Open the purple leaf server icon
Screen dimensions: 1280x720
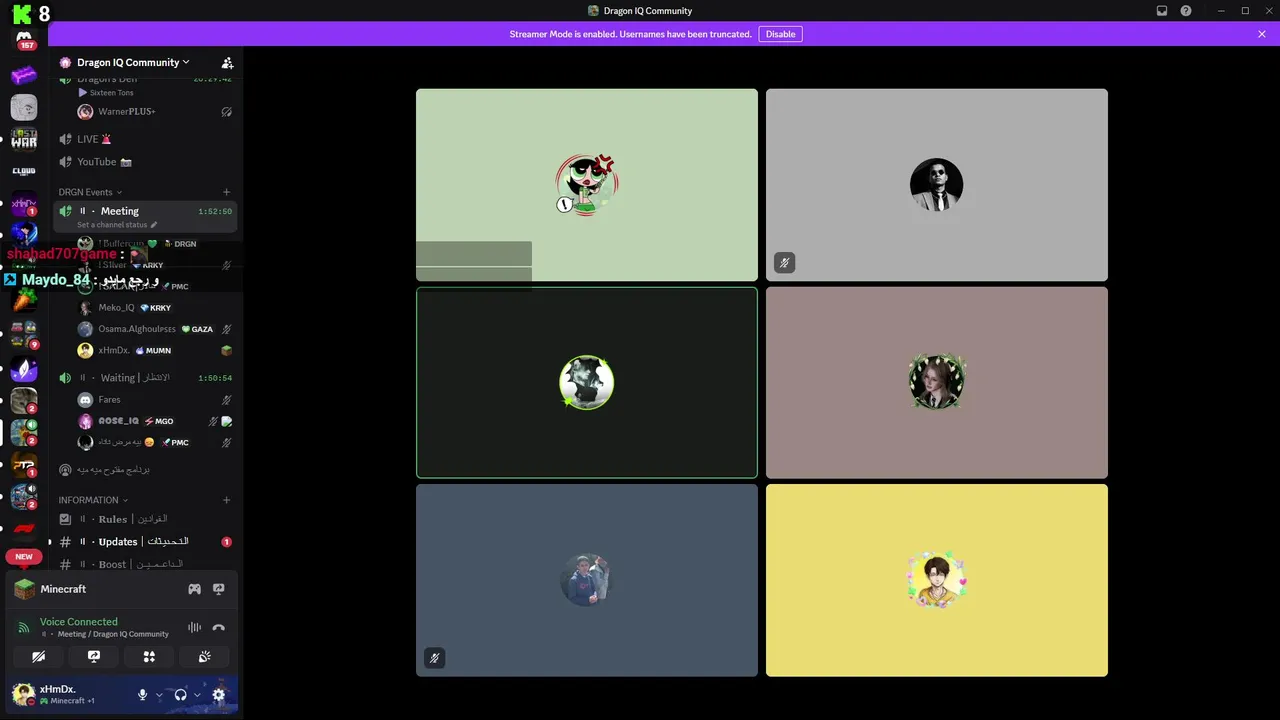click(x=24, y=369)
